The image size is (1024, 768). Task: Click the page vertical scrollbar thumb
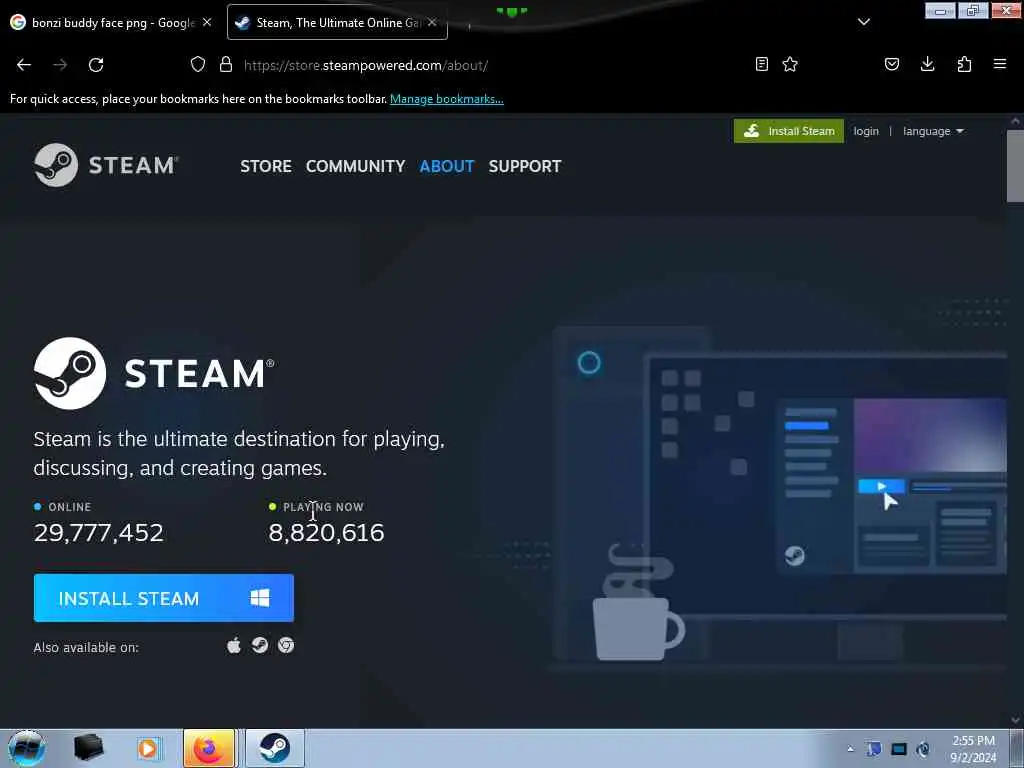pyautogui.click(x=1015, y=167)
